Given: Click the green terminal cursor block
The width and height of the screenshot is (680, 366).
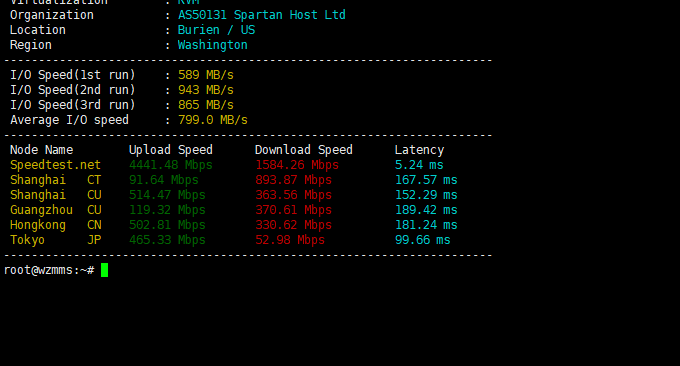Looking at the screenshot, I should click(x=105, y=270).
